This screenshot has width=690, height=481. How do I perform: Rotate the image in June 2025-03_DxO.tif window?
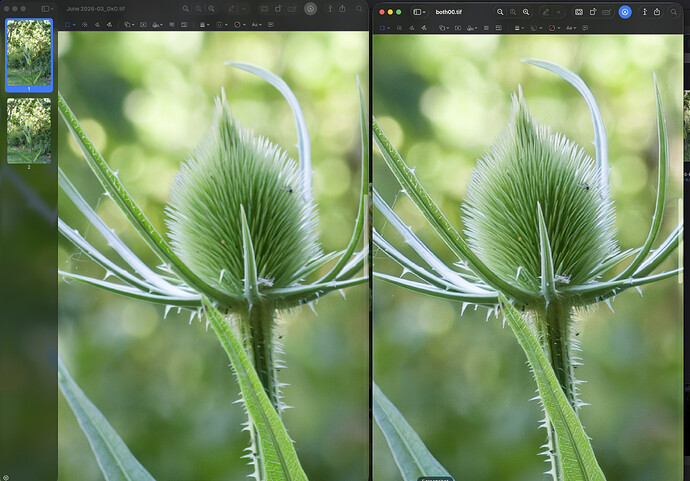tap(278, 9)
